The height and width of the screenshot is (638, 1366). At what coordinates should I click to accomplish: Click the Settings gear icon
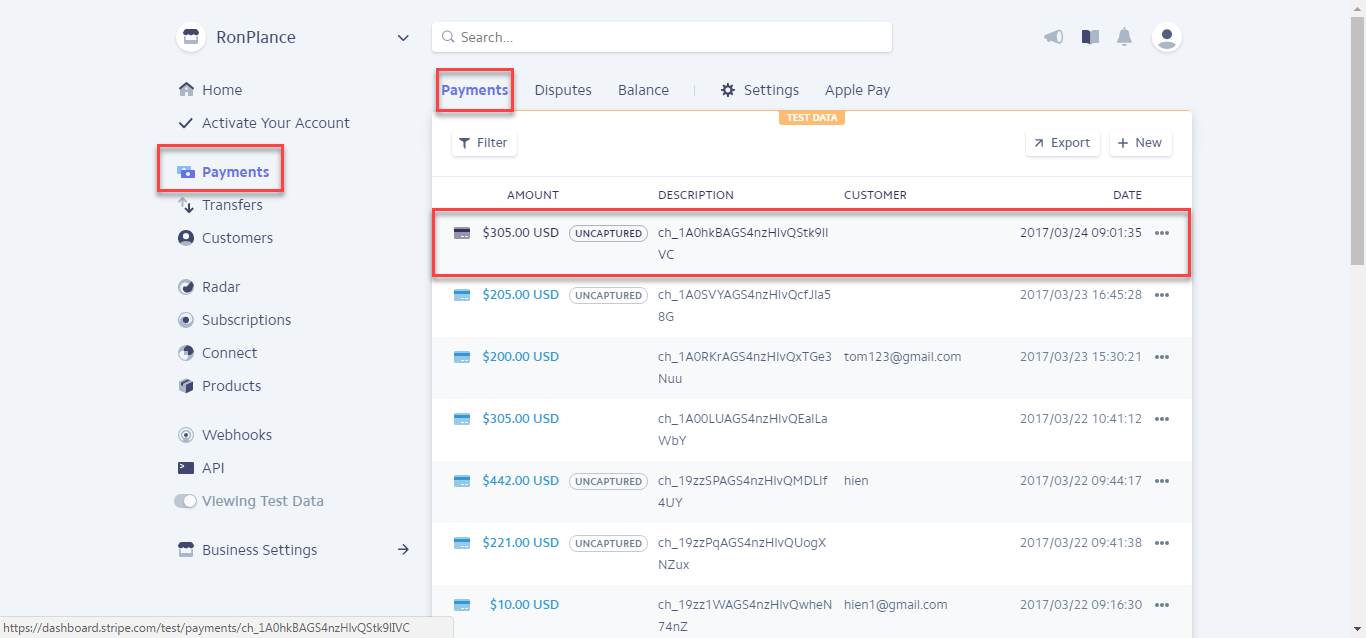728,90
